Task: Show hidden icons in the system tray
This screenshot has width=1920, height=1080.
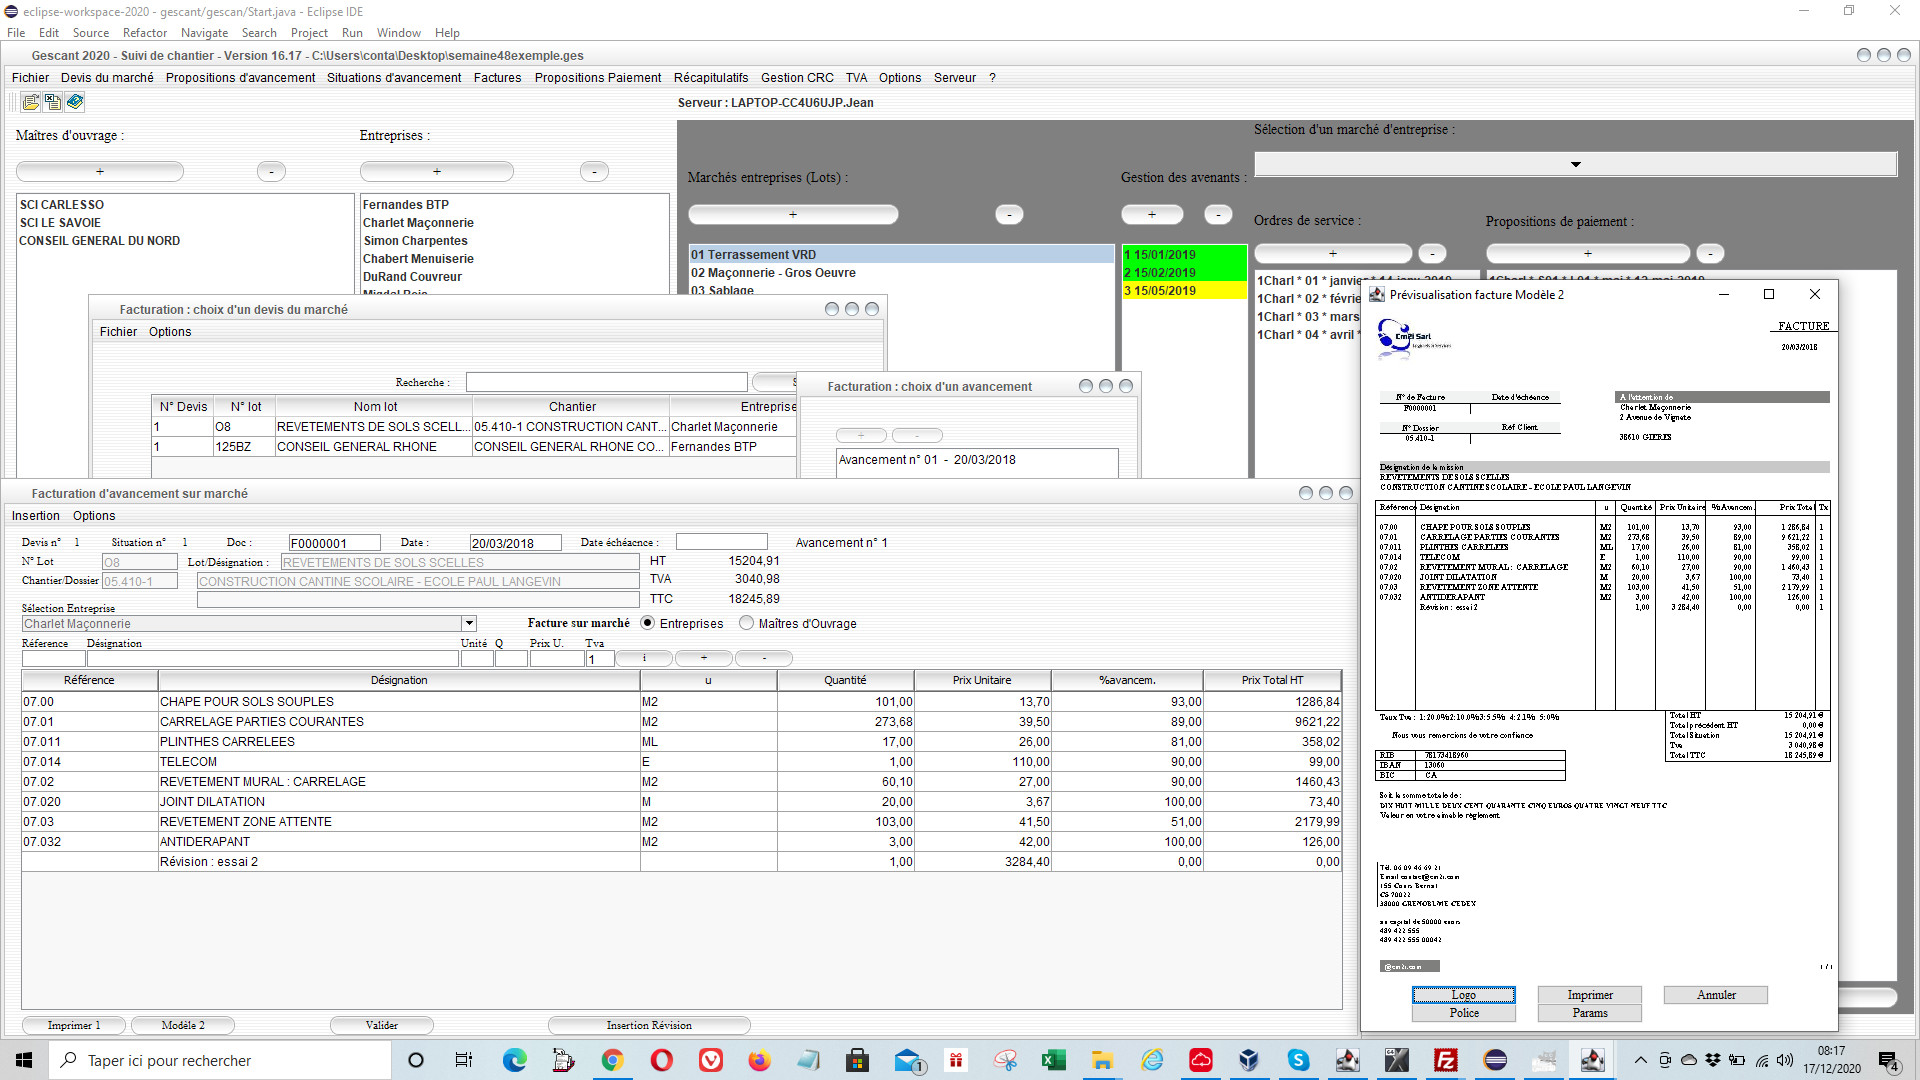Action: coord(1640,1060)
